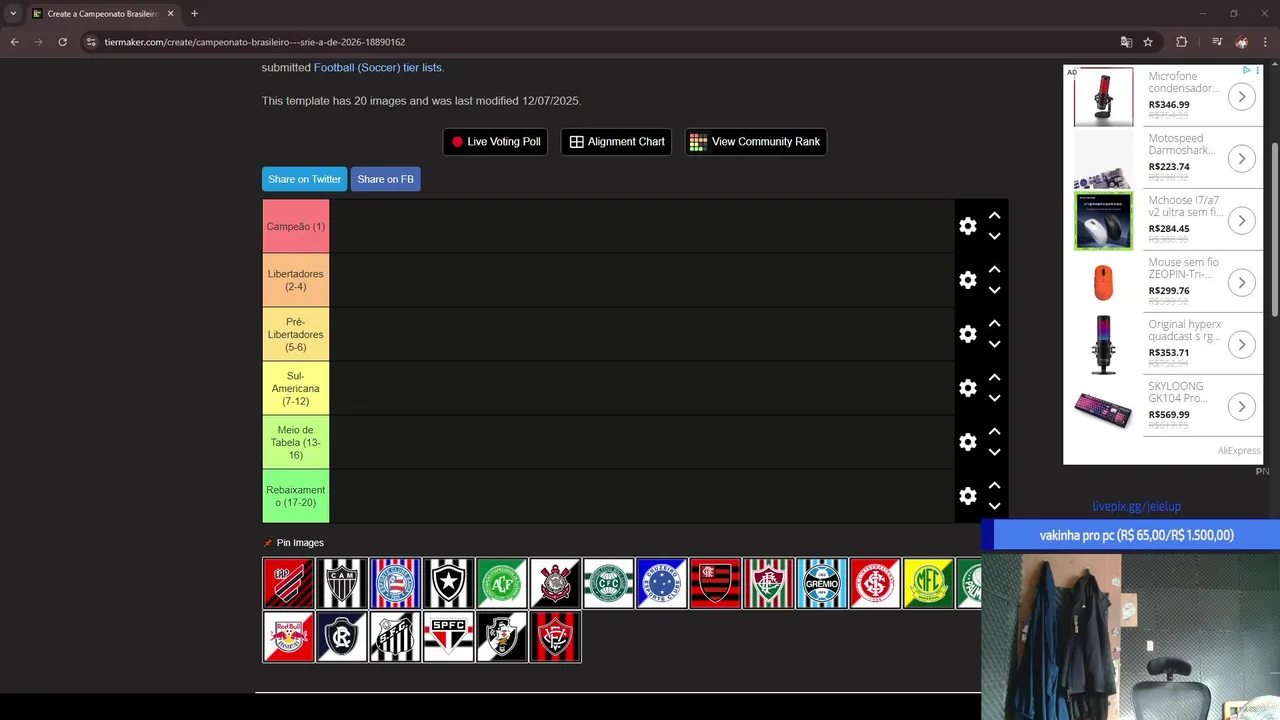The width and height of the screenshot is (1280, 720).
Task: Pick the Bahia team crest
Action: point(395,583)
